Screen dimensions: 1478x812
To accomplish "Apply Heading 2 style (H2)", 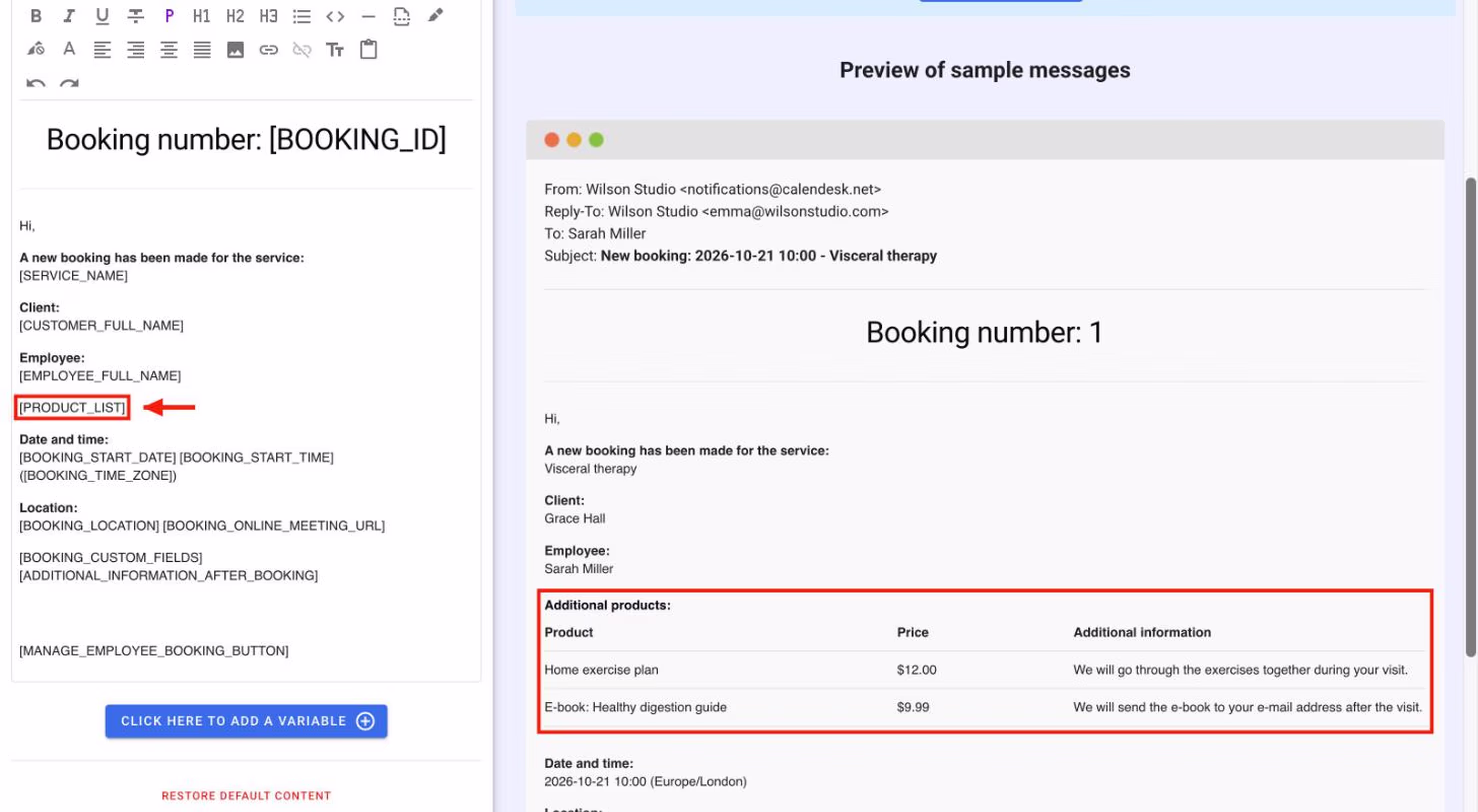I will [235, 16].
